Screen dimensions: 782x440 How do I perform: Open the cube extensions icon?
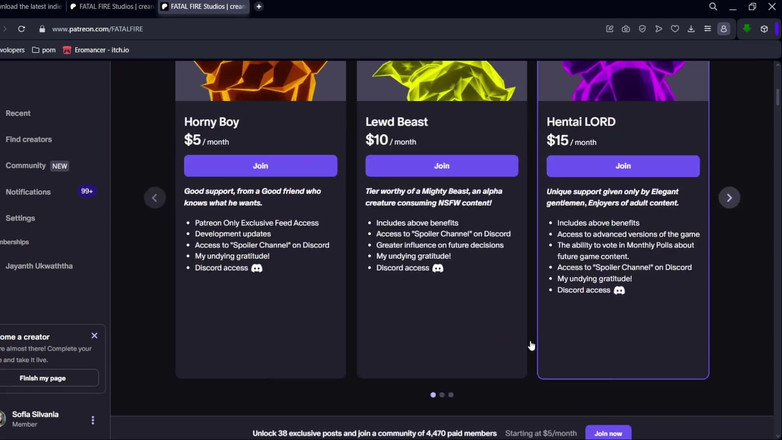(x=764, y=29)
